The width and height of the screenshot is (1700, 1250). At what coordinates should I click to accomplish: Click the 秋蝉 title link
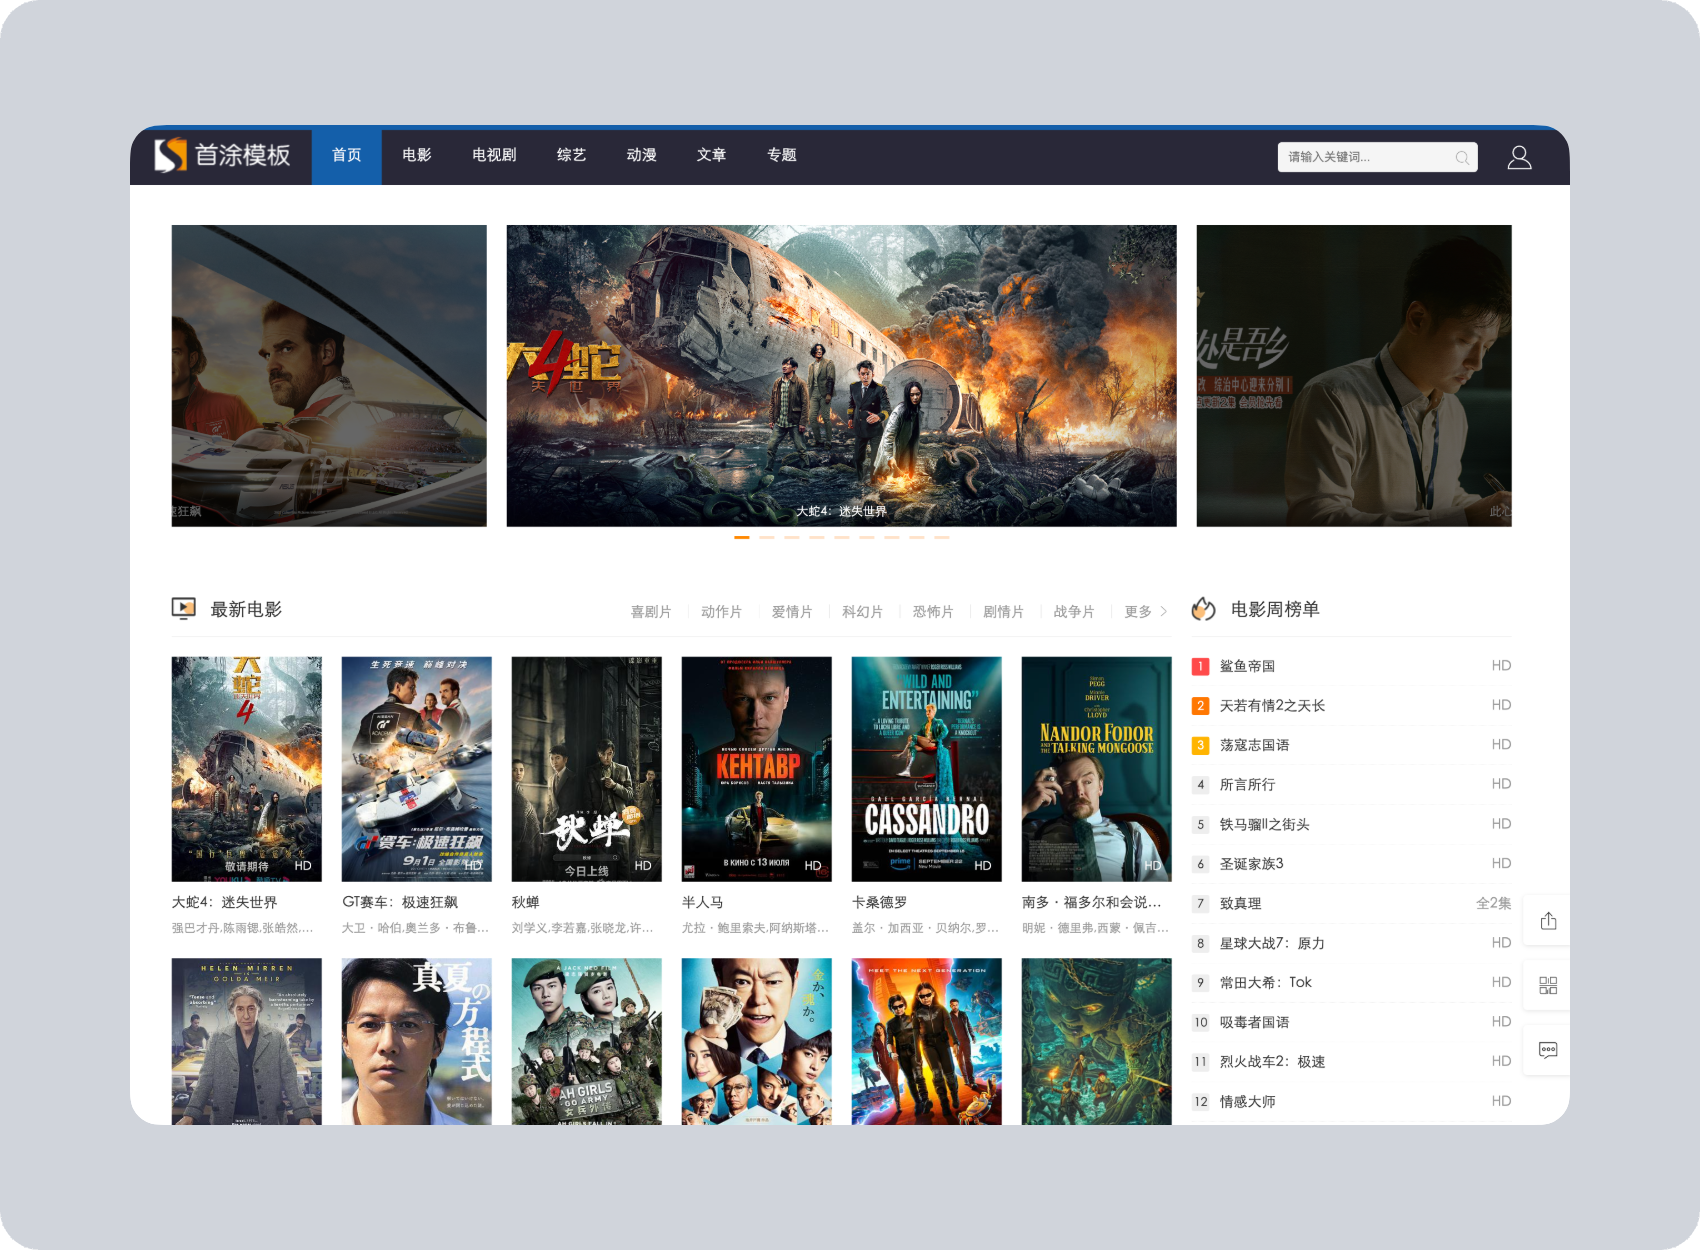(526, 902)
